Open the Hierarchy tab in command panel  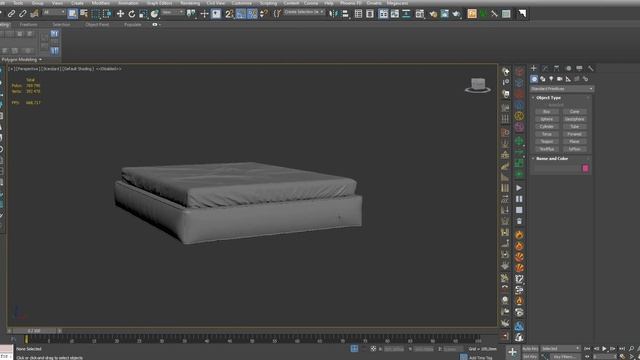(x=556, y=68)
